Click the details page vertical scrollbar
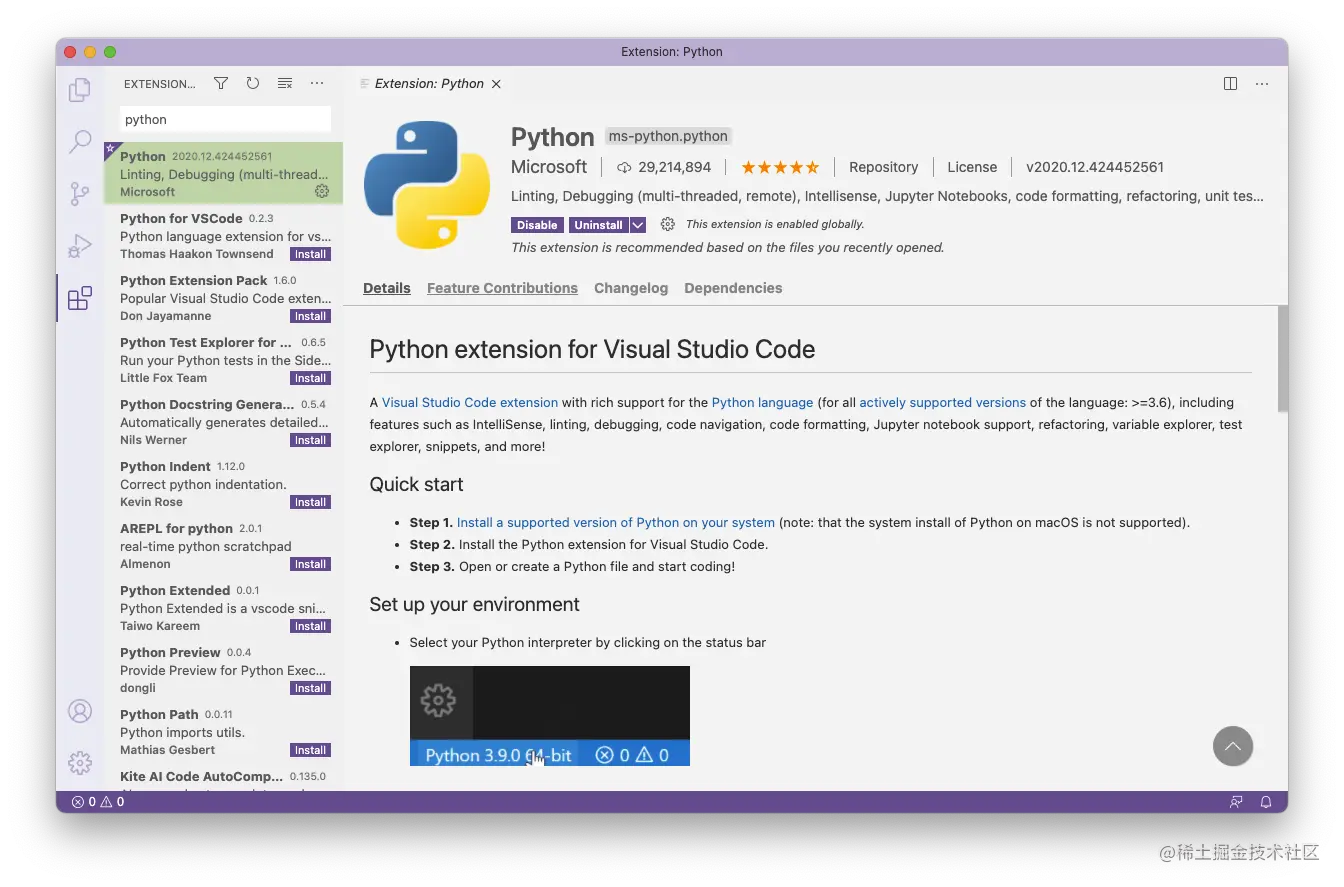This screenshot has height=887, width=1344. [1282, 358]
